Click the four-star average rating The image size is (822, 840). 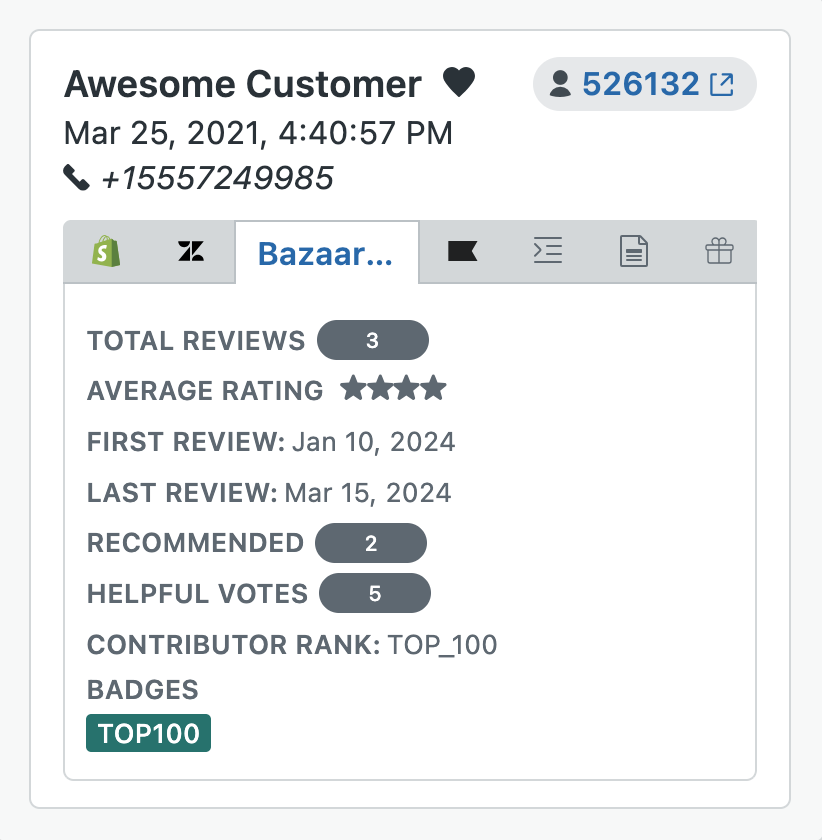(394, 389)
